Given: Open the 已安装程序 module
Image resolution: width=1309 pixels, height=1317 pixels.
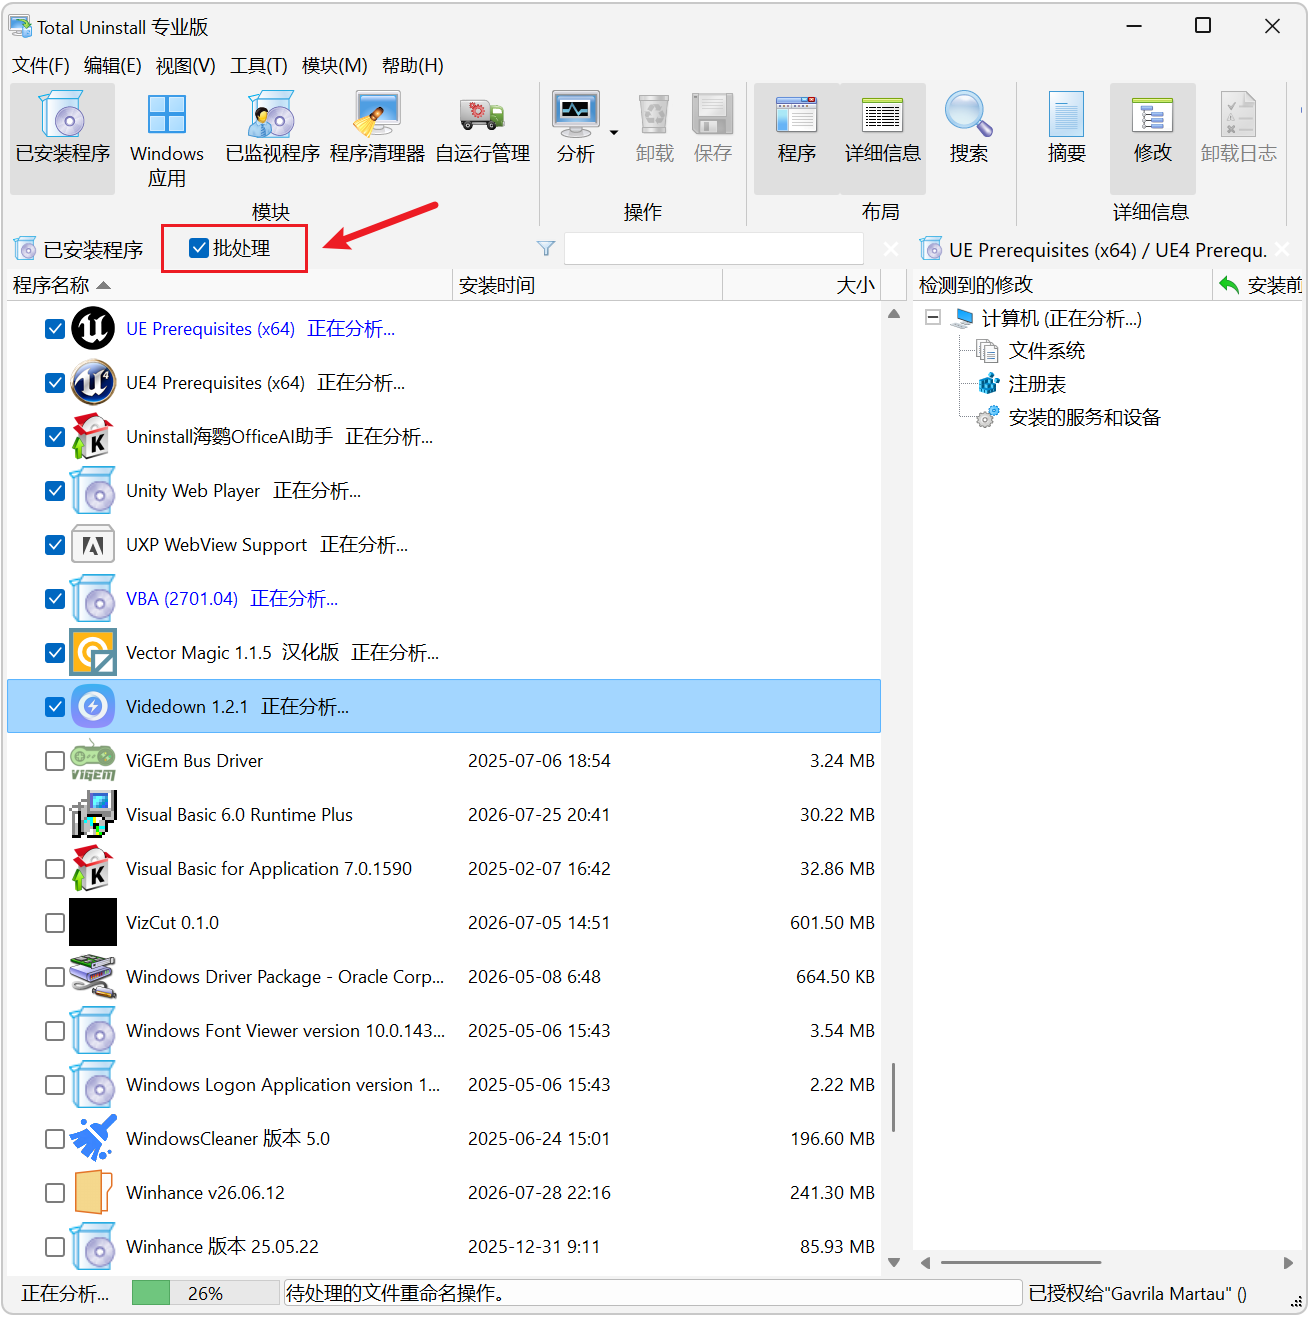Looking at the screenshot, I should click(x=62, y=138).
